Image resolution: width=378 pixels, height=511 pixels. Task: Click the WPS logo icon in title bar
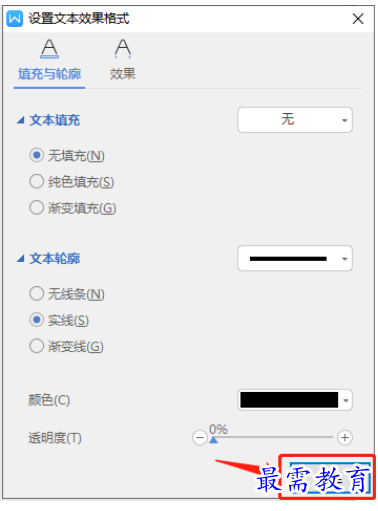(15, 19)
